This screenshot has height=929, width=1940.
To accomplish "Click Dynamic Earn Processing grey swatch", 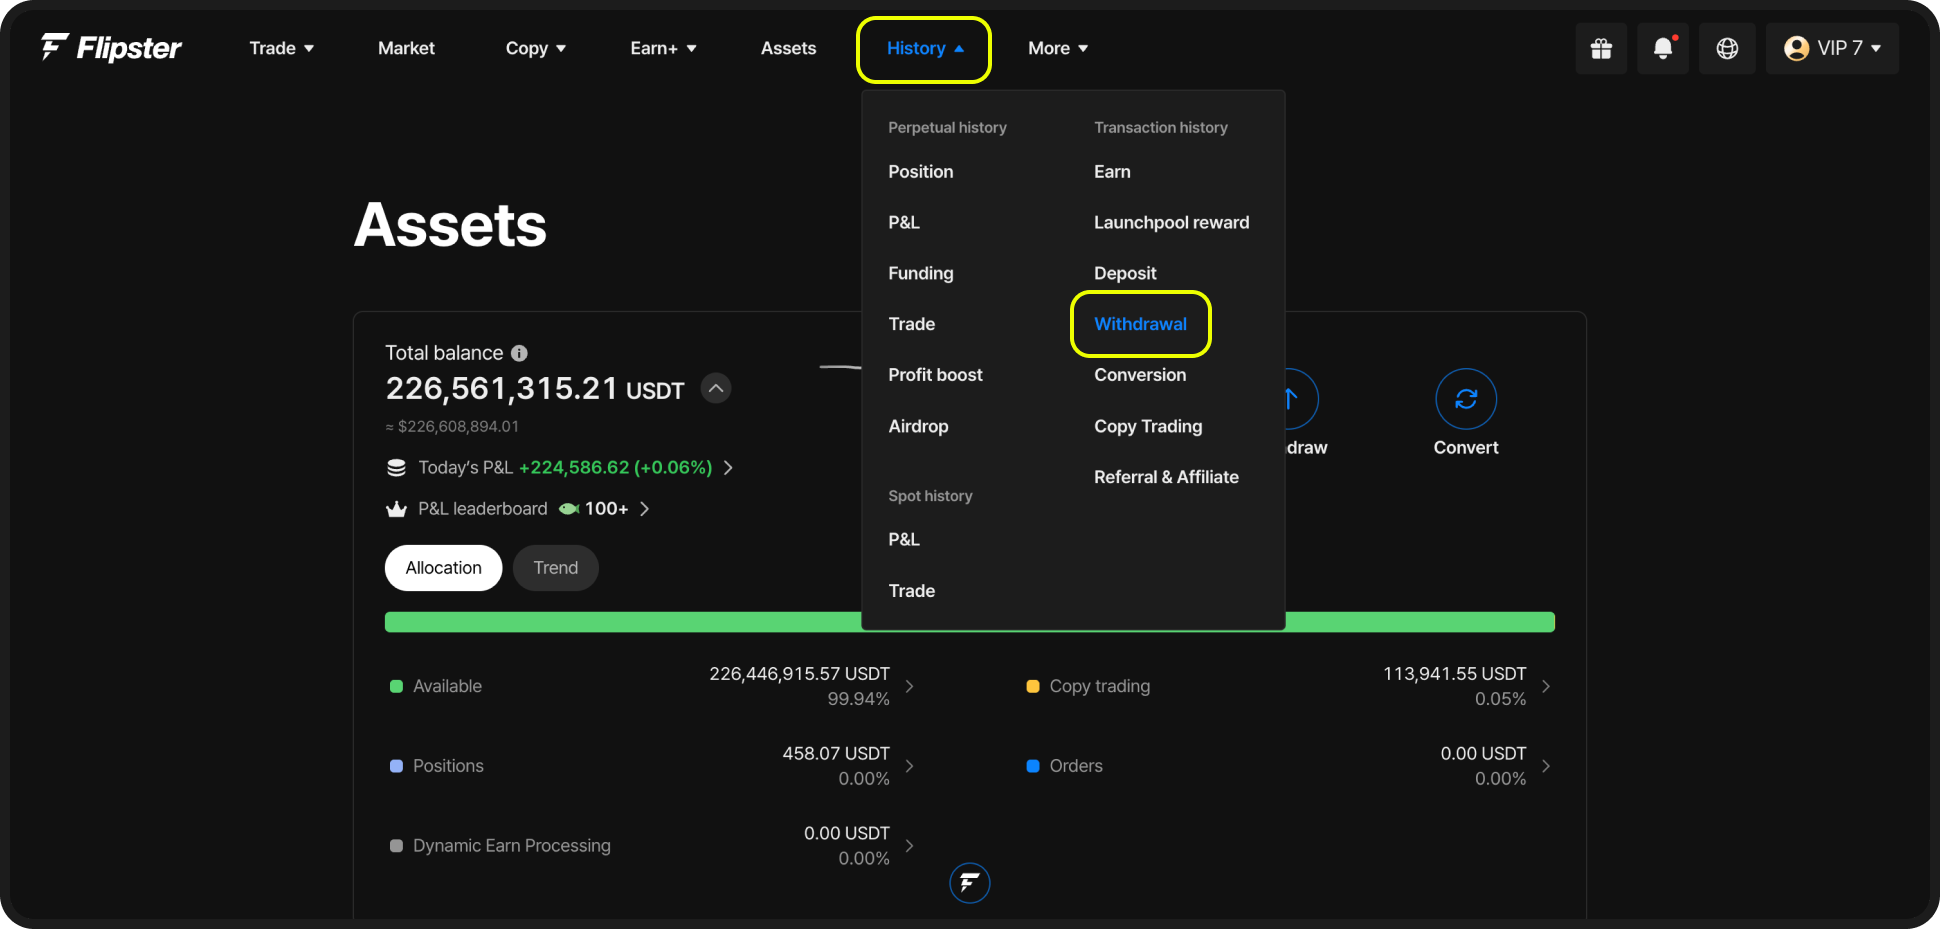I will click(x=396, y=846).
